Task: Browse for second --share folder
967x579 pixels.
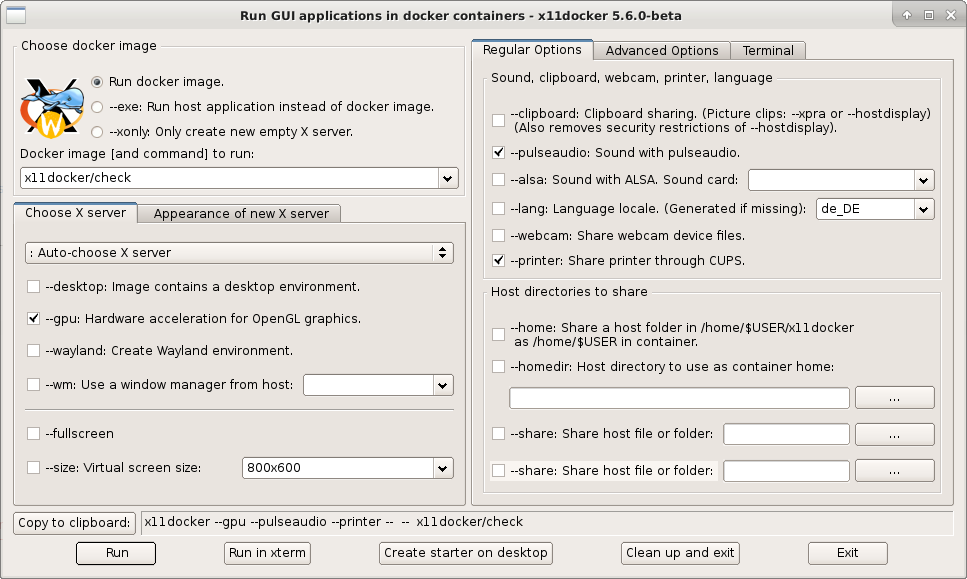Action: [894, 471]
